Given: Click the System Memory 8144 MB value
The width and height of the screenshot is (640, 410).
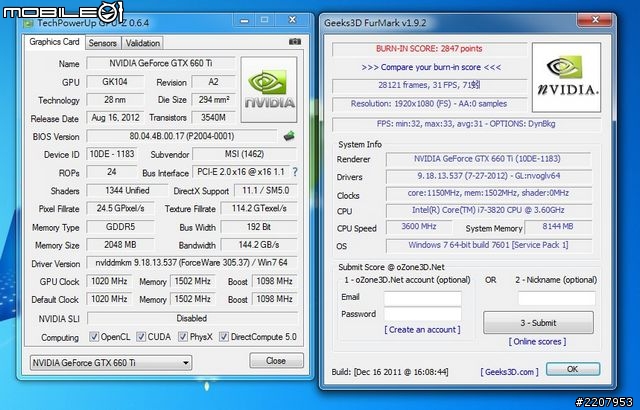Looking at the screenshot, I should tap(558, 226).
